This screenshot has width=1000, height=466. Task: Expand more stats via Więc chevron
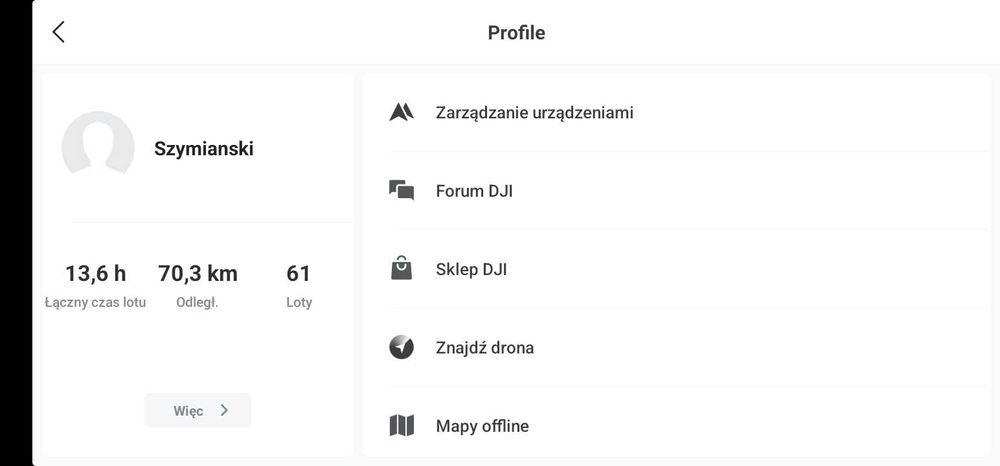pyautogui.click(x=198, y=410)
